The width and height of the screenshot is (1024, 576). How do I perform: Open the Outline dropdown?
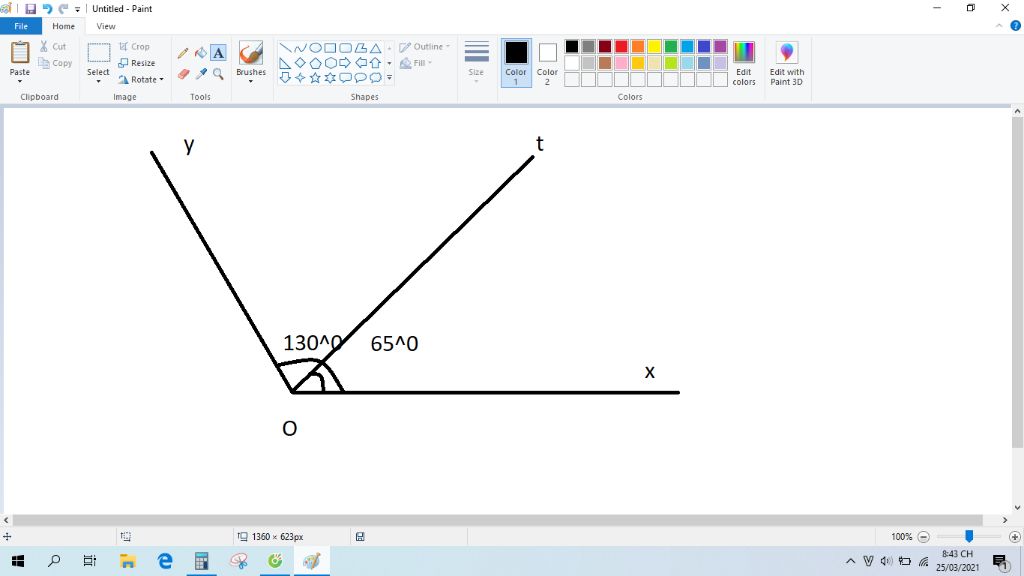(x=424, y=46)
